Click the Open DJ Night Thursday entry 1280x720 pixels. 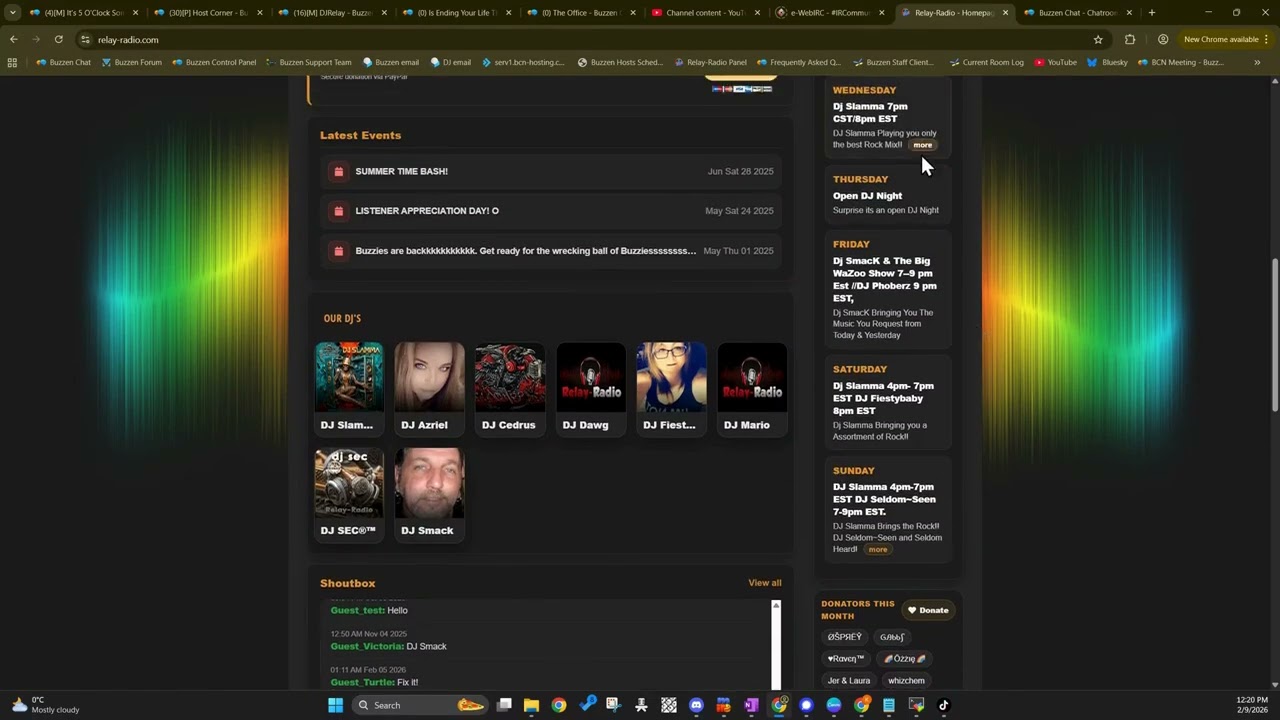pyautogui.click(x=887, y=194)
